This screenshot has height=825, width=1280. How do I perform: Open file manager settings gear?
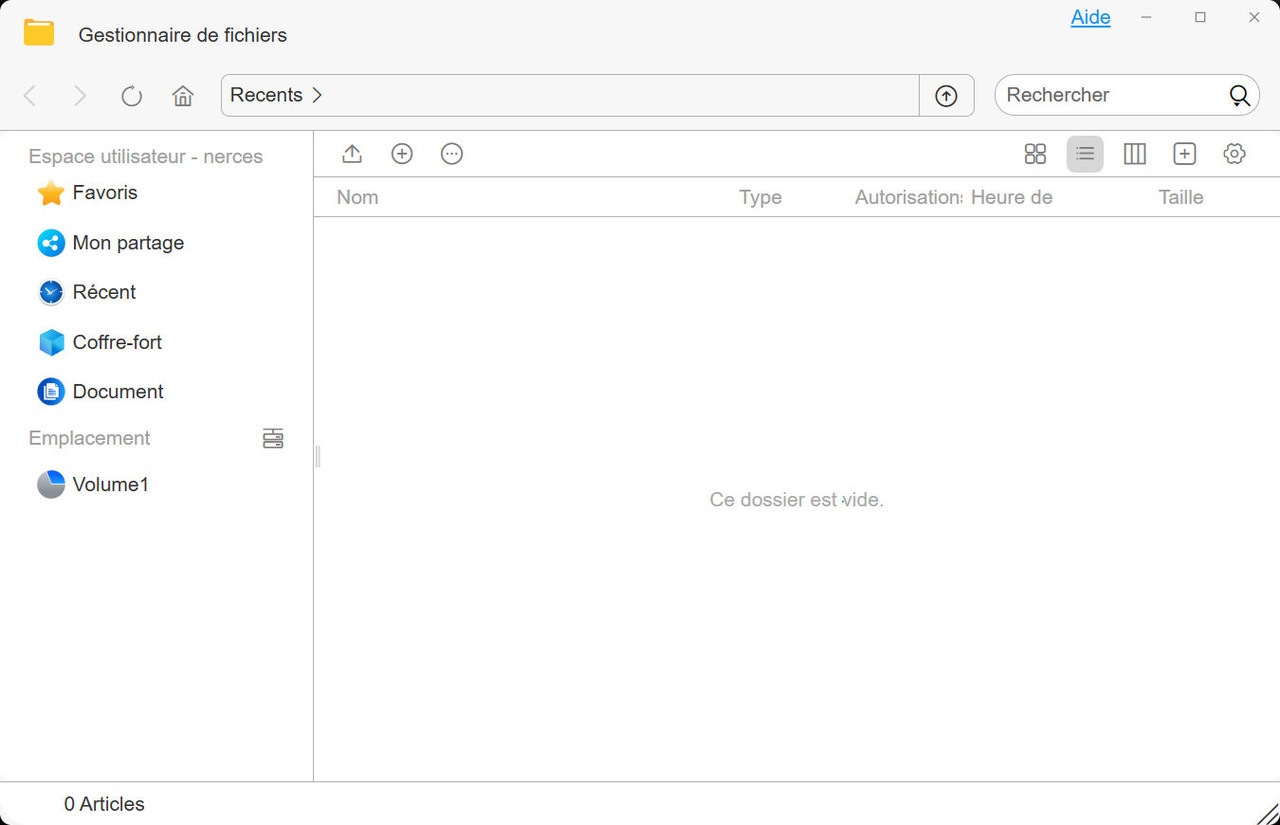pos(1234,154)
